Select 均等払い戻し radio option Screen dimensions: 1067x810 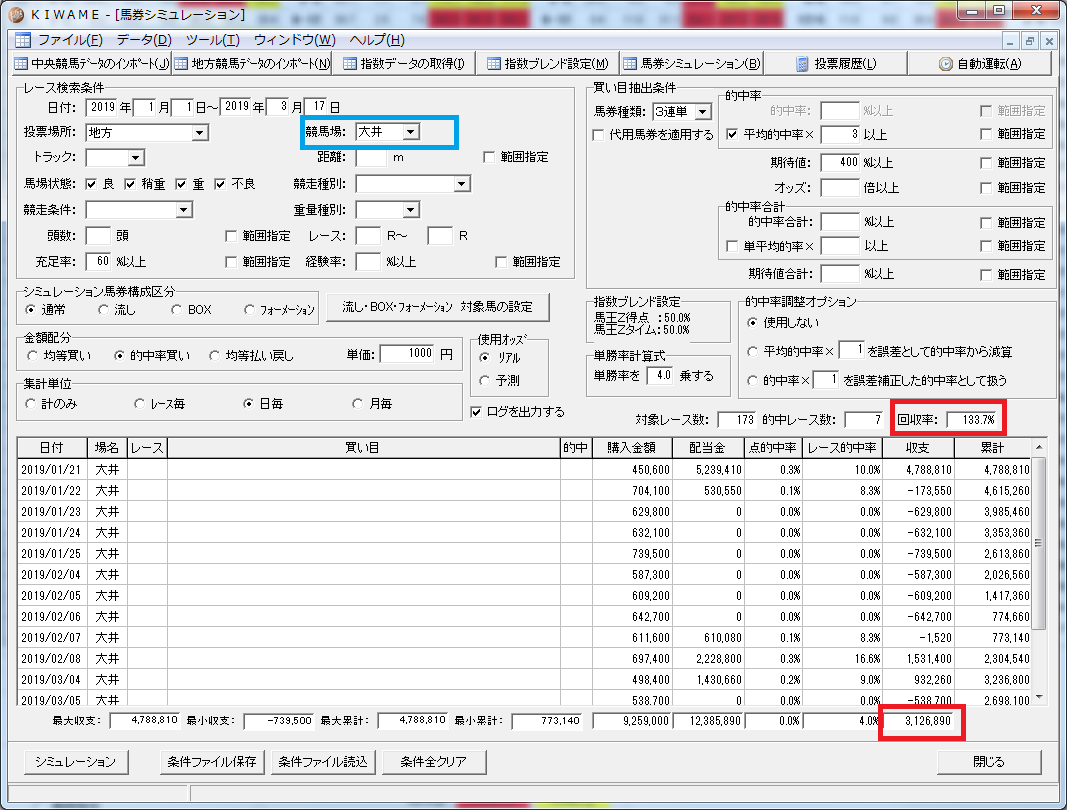click(x=214, y=355)
